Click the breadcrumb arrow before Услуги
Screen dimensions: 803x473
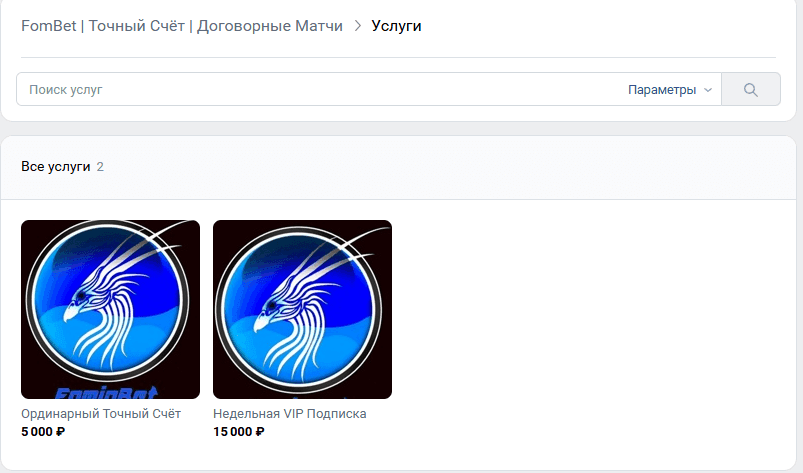click(x=357, y=26)
